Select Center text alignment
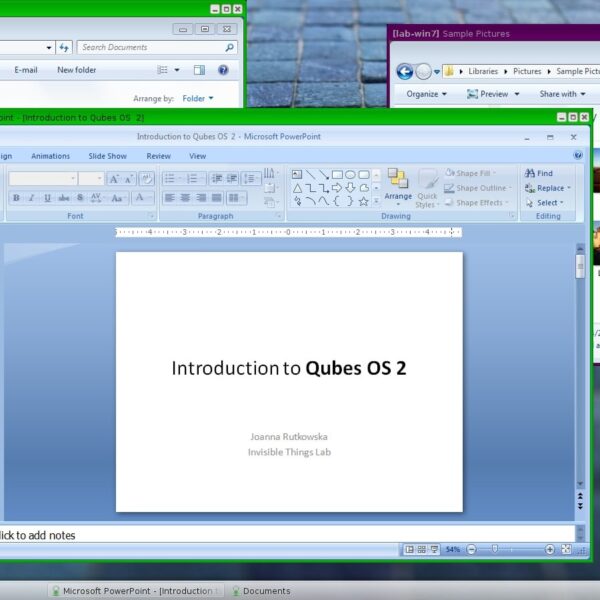The image size is (600, 600). (x=185, y=198)
